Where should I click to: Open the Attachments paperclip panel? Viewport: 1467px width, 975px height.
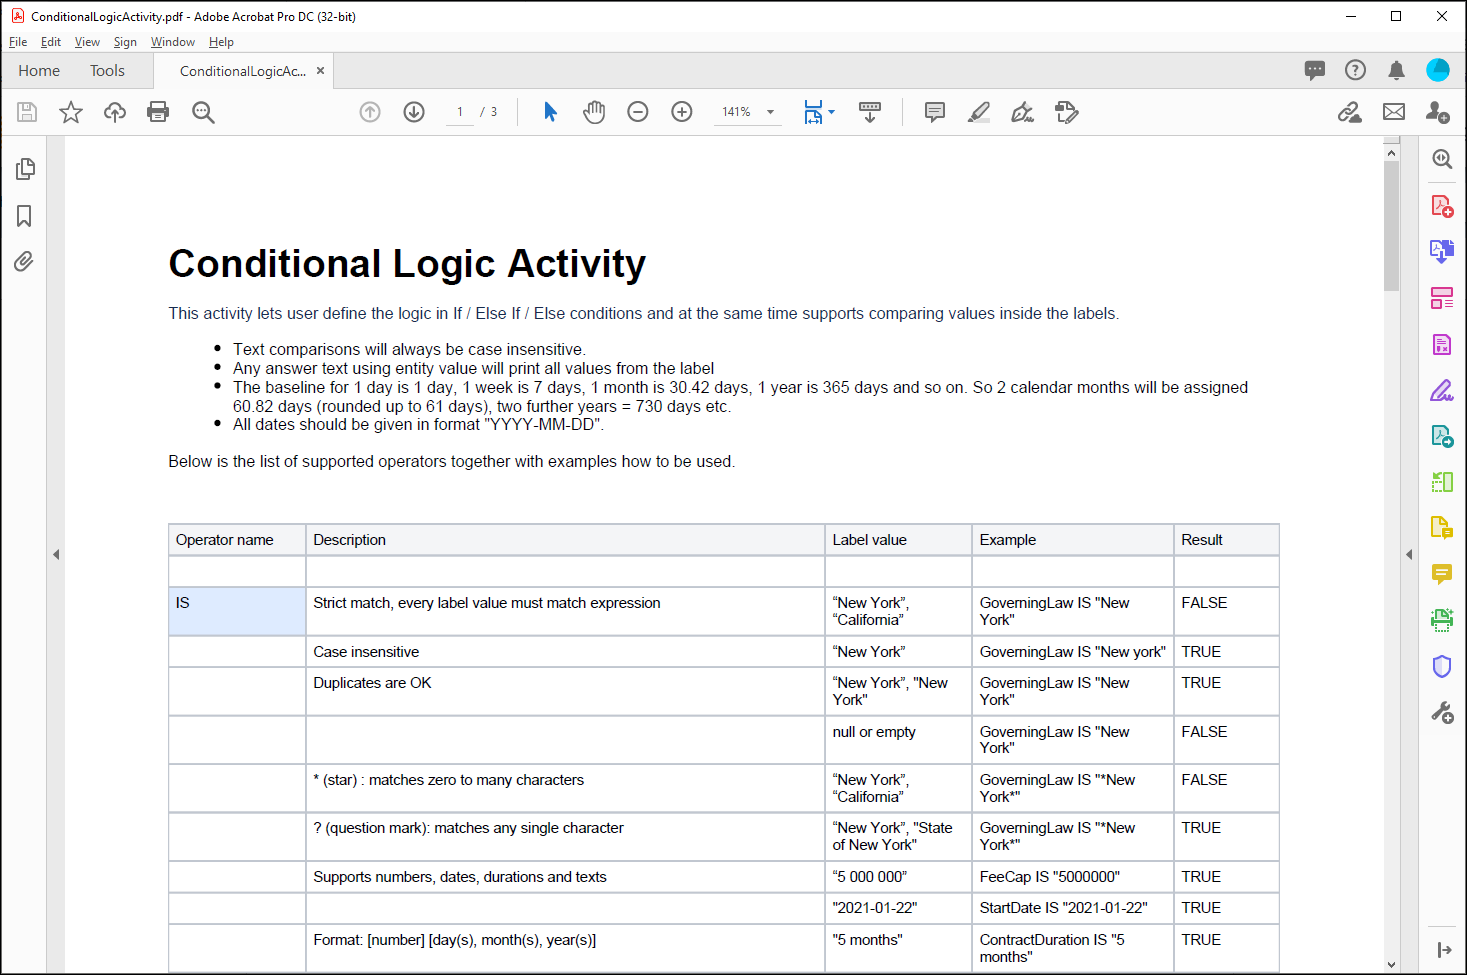24,262
